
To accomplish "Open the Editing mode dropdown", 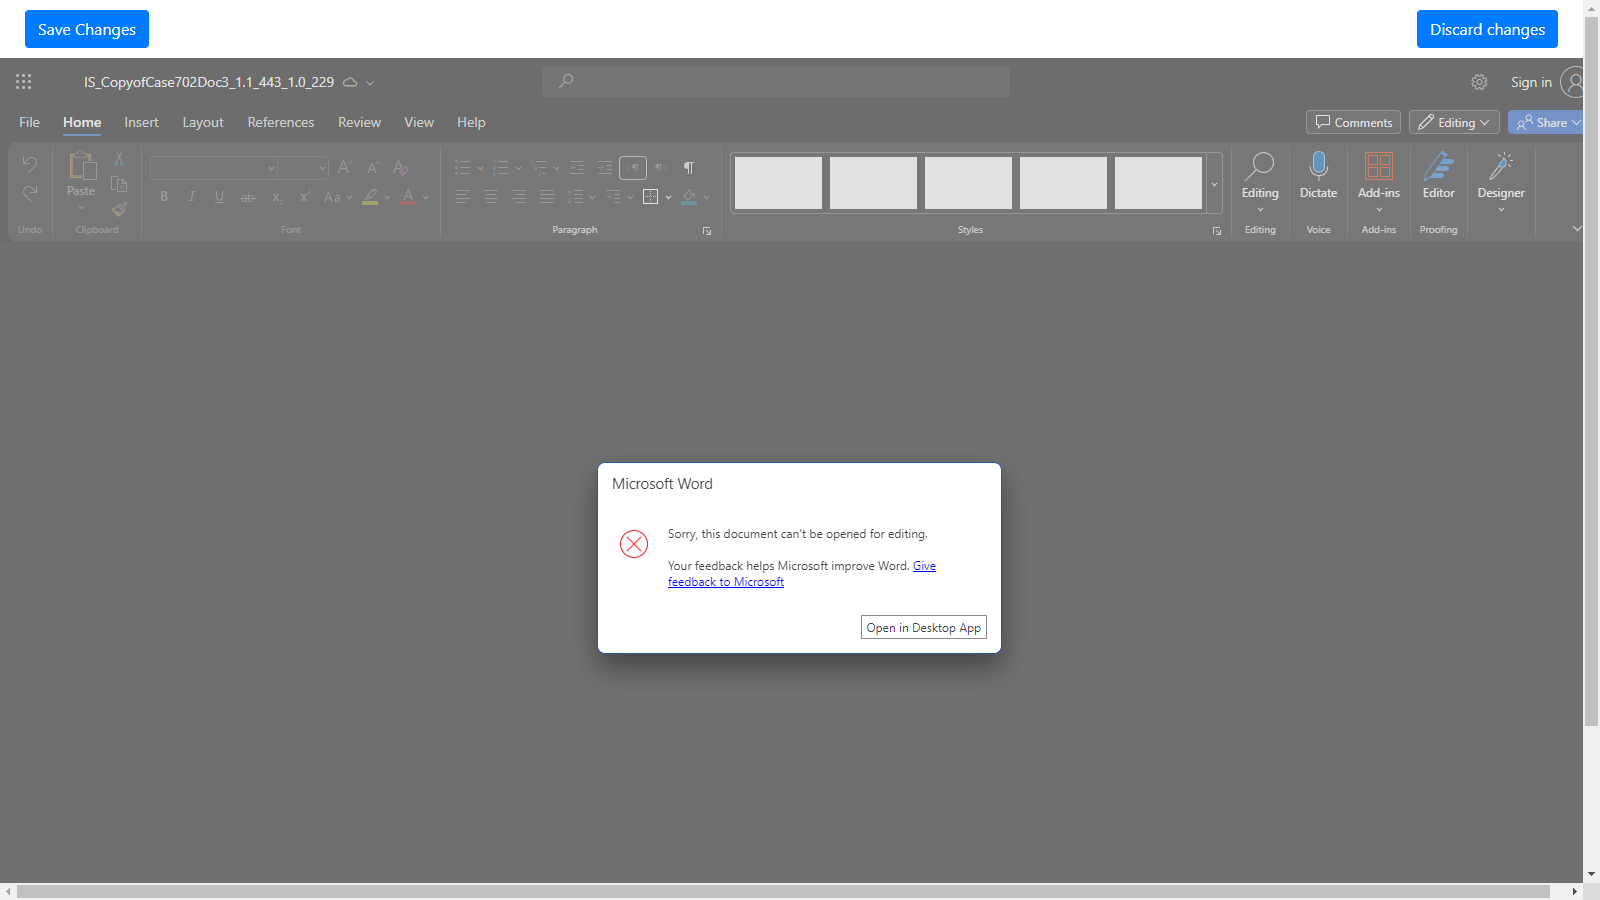I will tap(1453, 122).
